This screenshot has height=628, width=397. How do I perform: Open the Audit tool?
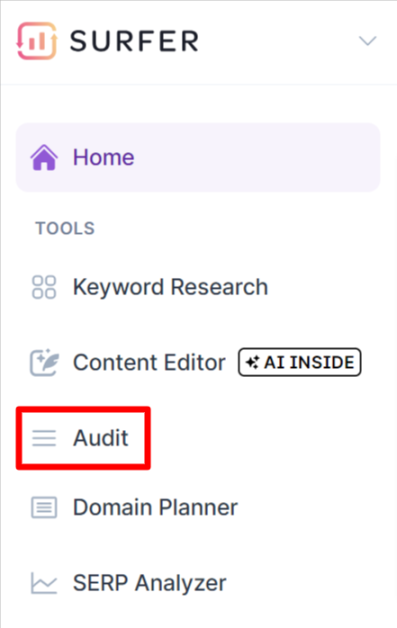(x=101, y=438)
